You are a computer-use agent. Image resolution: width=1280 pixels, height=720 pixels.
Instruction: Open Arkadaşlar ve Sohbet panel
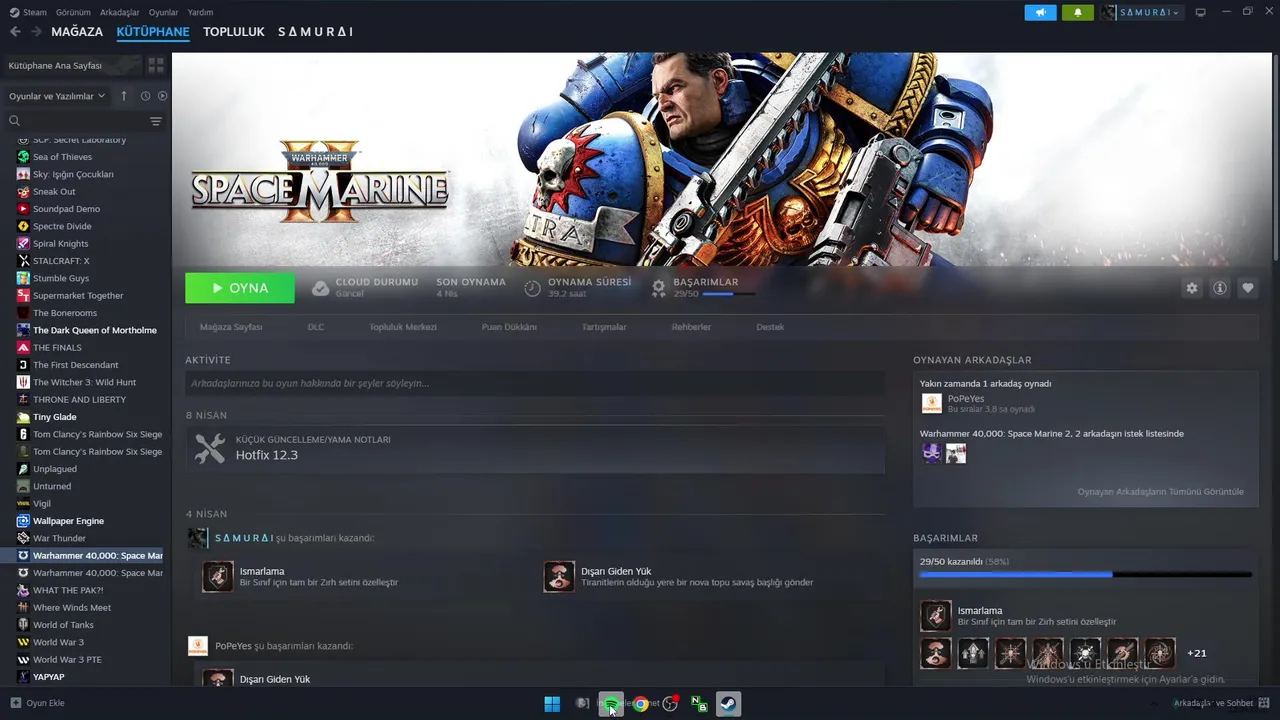tap(1213, 703)
